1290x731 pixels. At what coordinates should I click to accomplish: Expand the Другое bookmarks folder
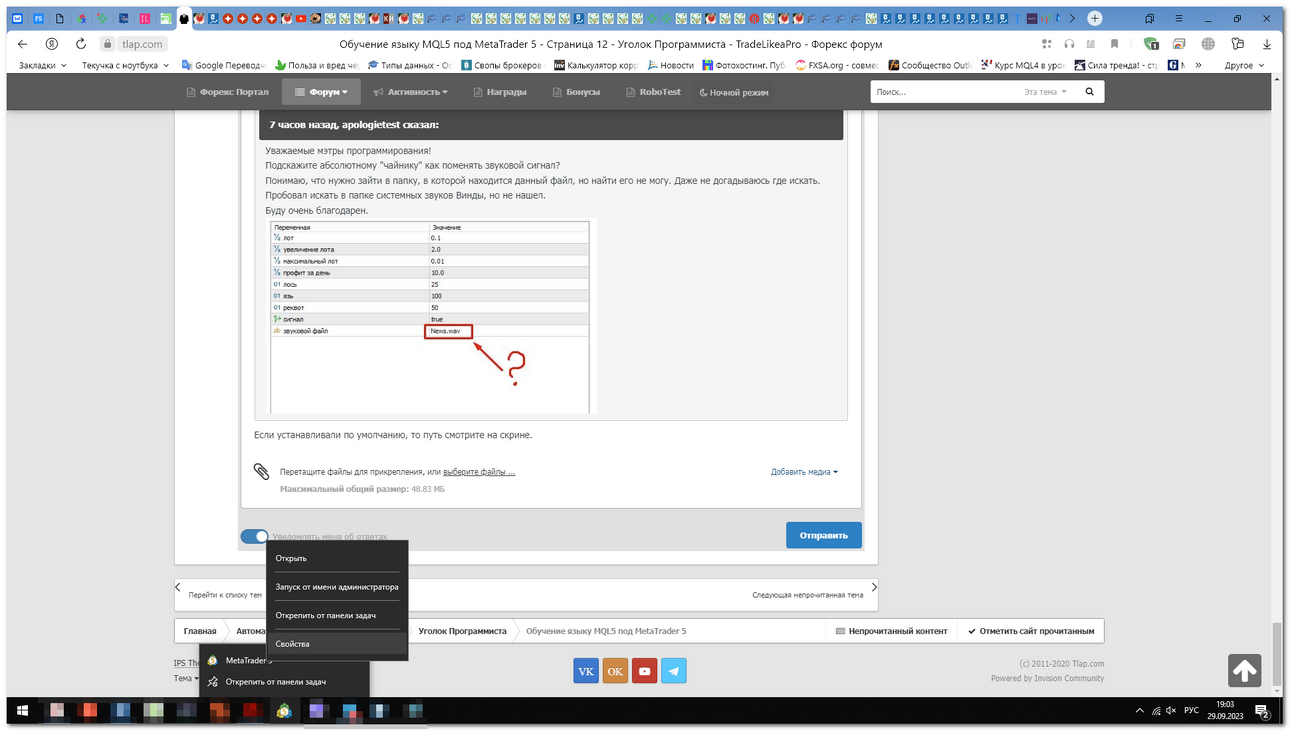coord(1244,65)
